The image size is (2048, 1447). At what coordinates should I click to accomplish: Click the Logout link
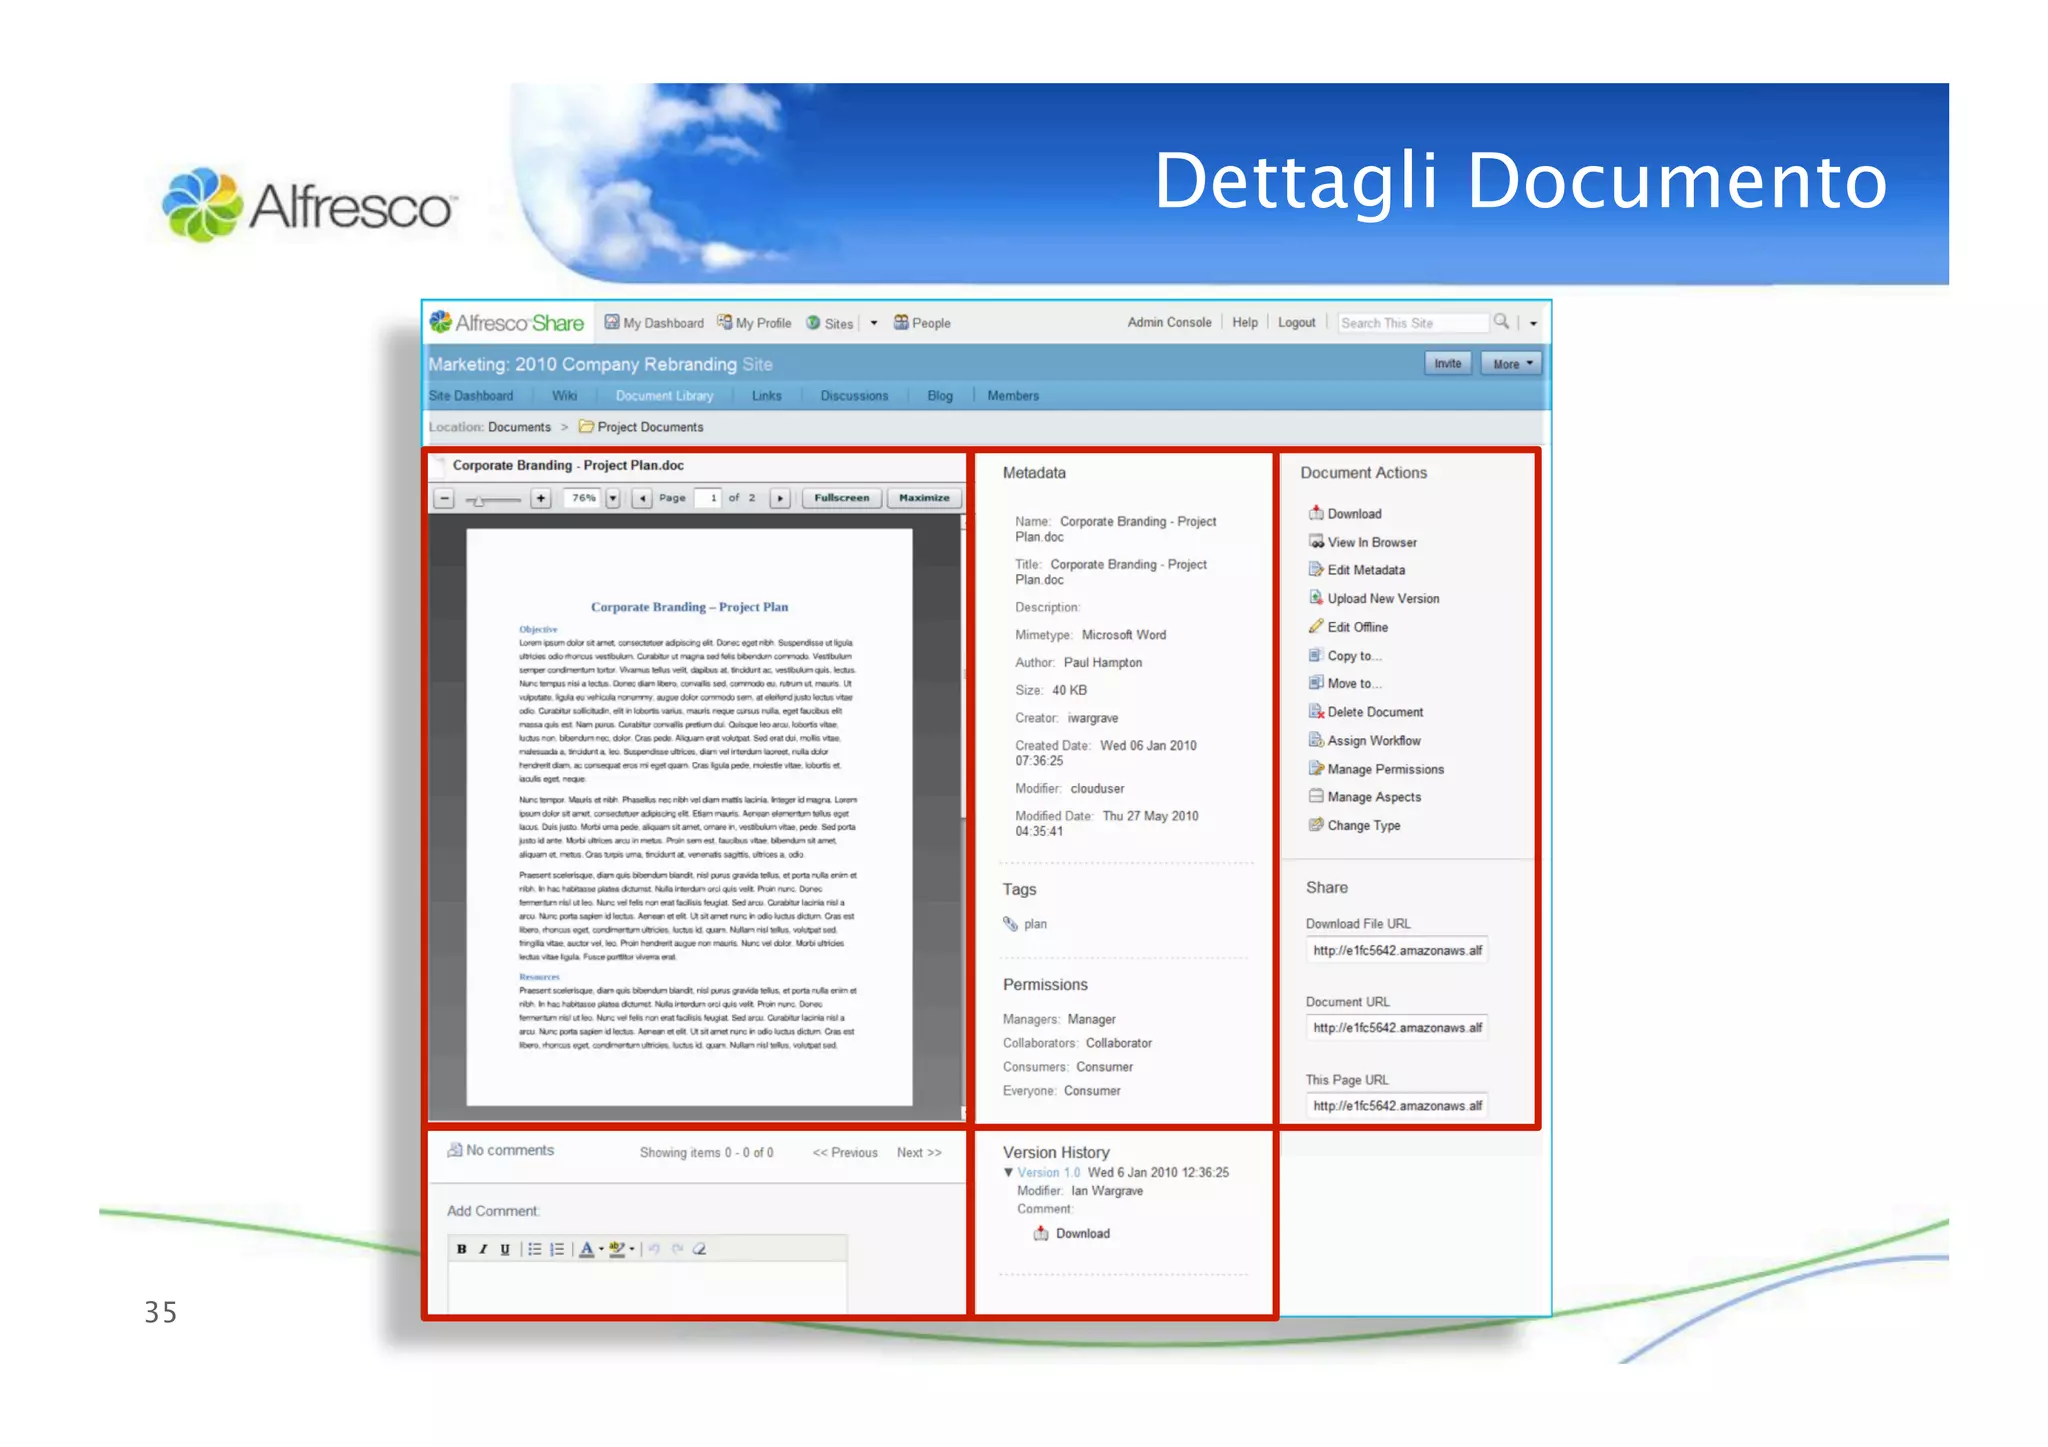(1297, 322)
